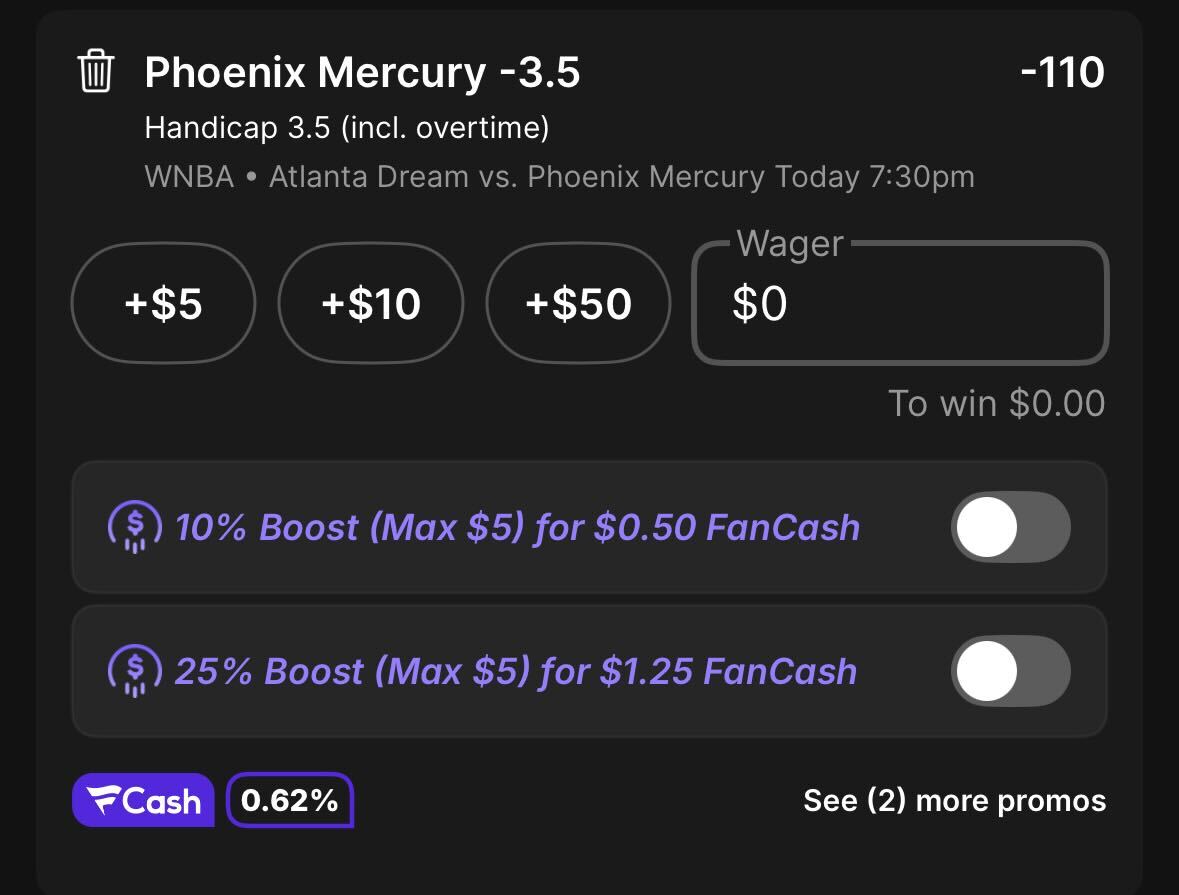This screenshot has height=895, width=1179.
Task: Enable the 25% Boost toggle
Action: [x=1011, y=671]
